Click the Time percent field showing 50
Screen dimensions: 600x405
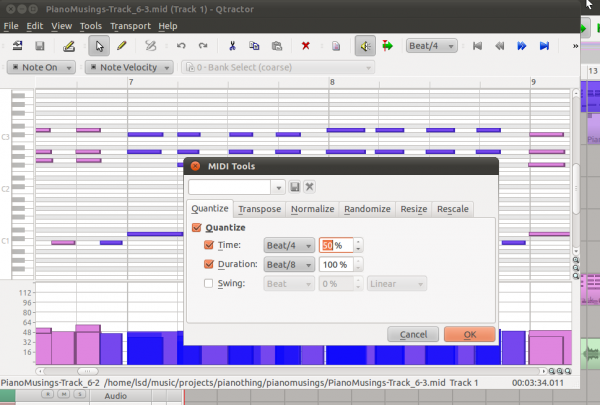tap(336, 245)
